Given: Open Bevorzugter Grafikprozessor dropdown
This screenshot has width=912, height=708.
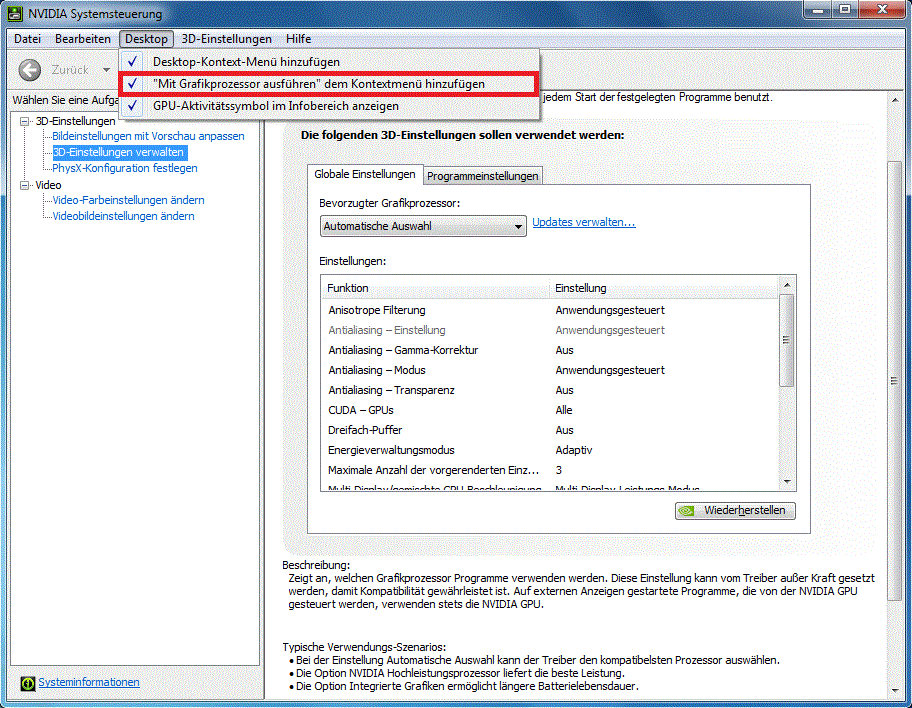Looking at the screenshot, I should (x=423, y=226).
